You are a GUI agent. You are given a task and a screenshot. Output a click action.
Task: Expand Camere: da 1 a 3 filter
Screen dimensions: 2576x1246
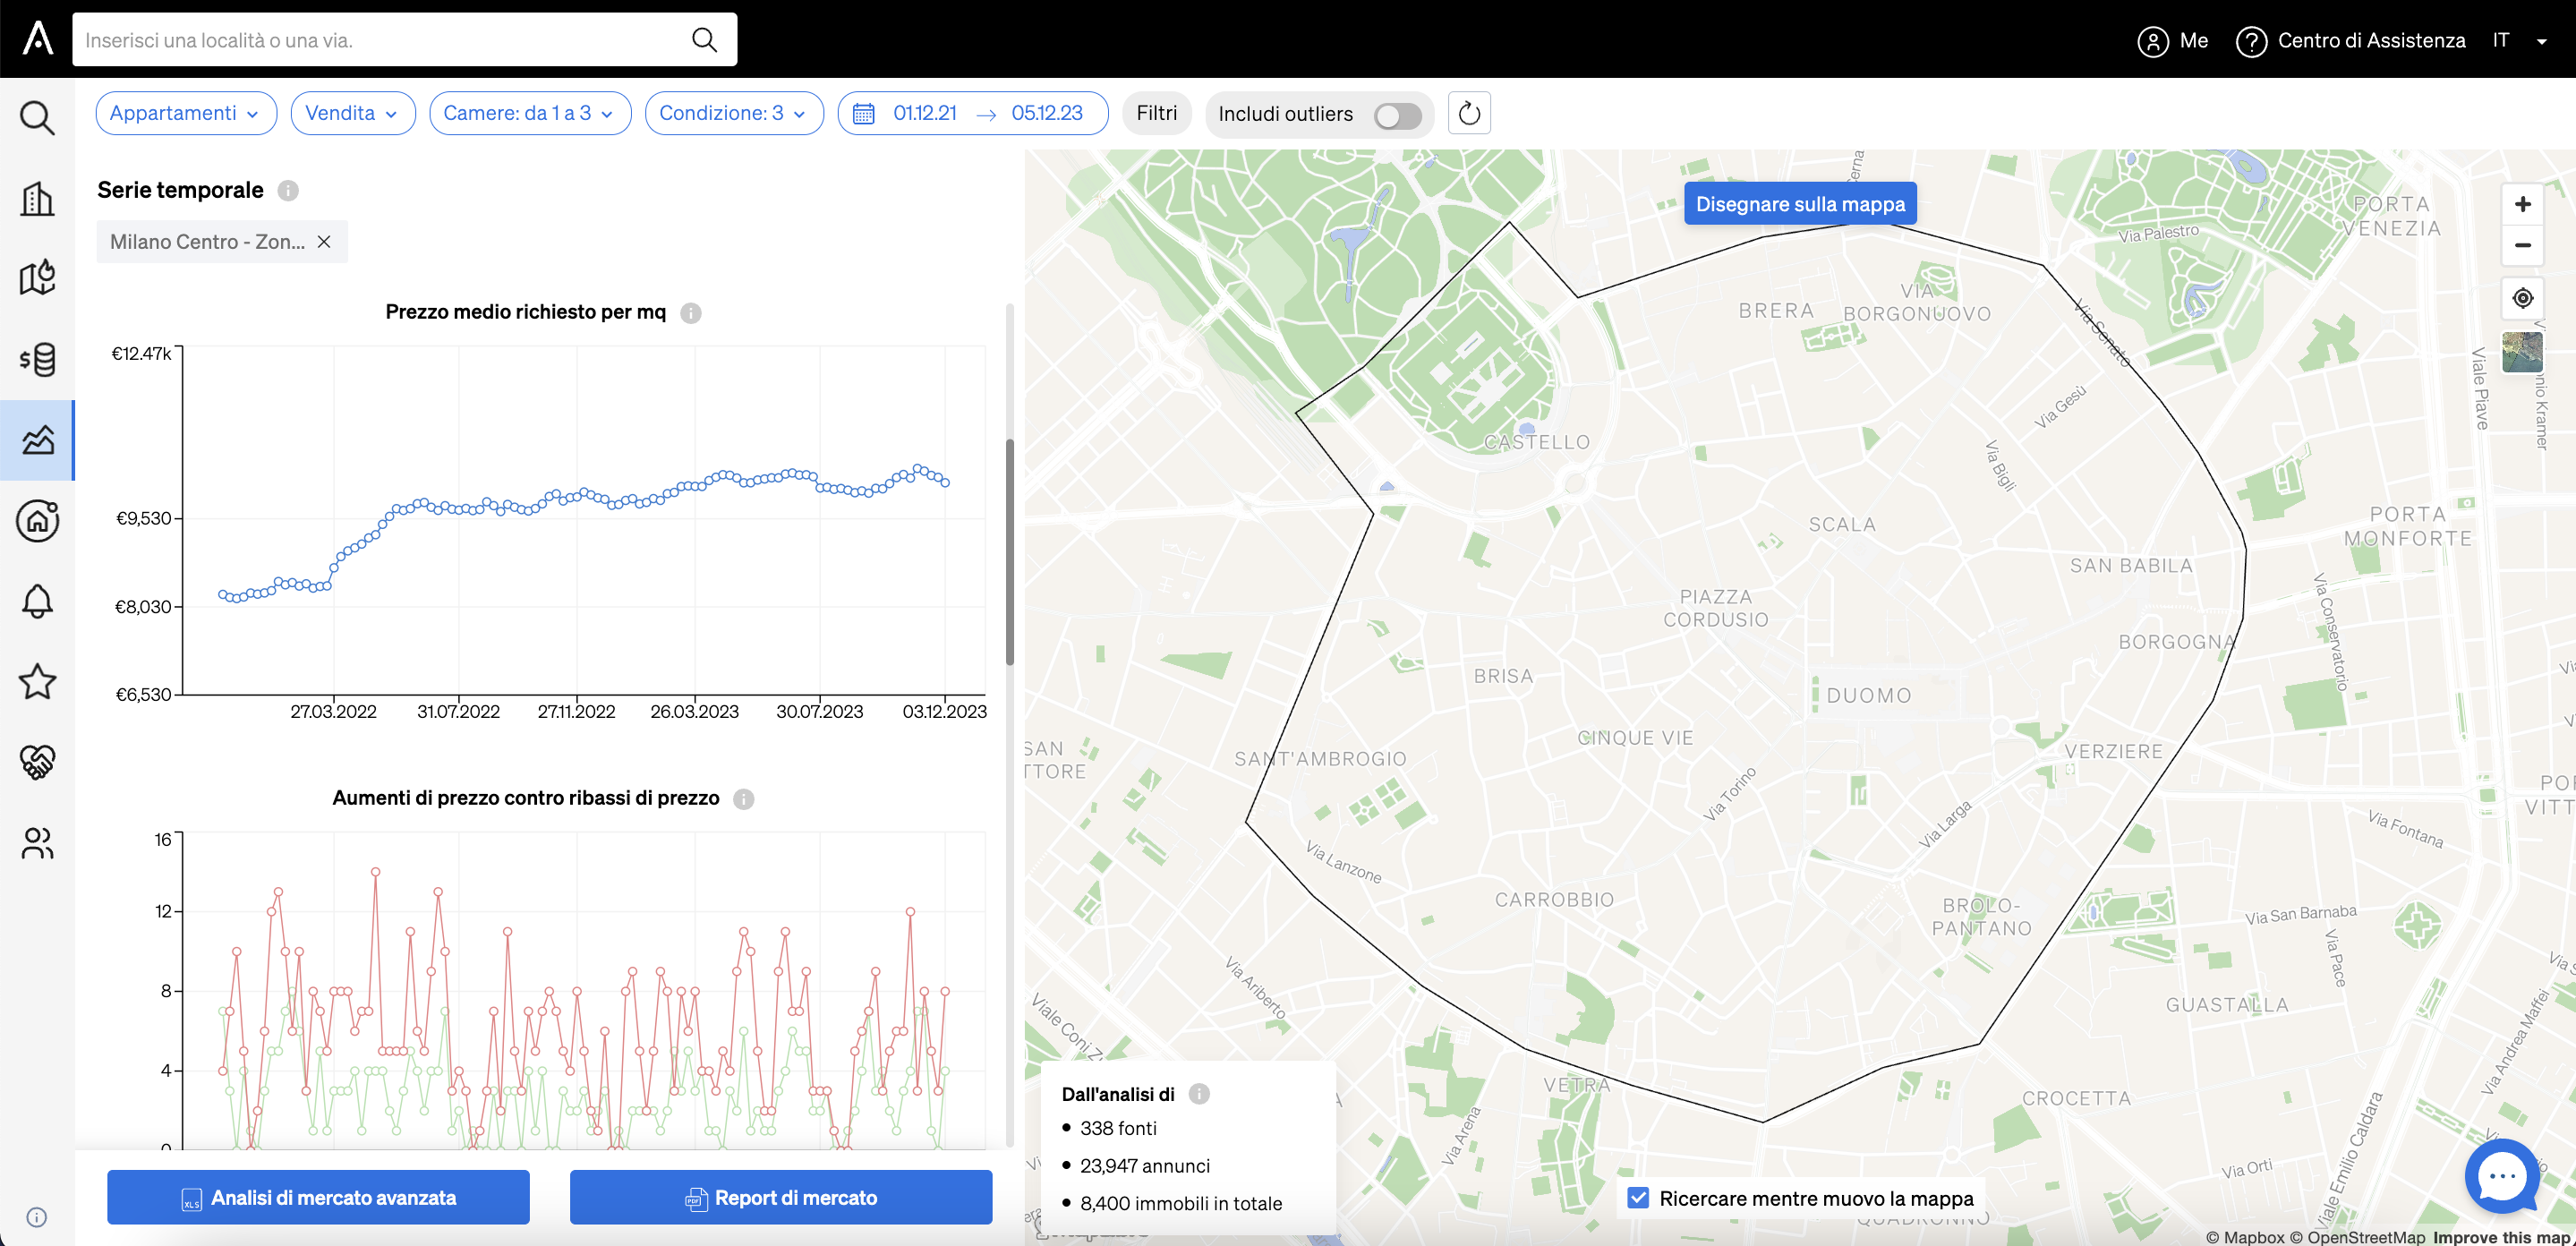click(530, 113)
